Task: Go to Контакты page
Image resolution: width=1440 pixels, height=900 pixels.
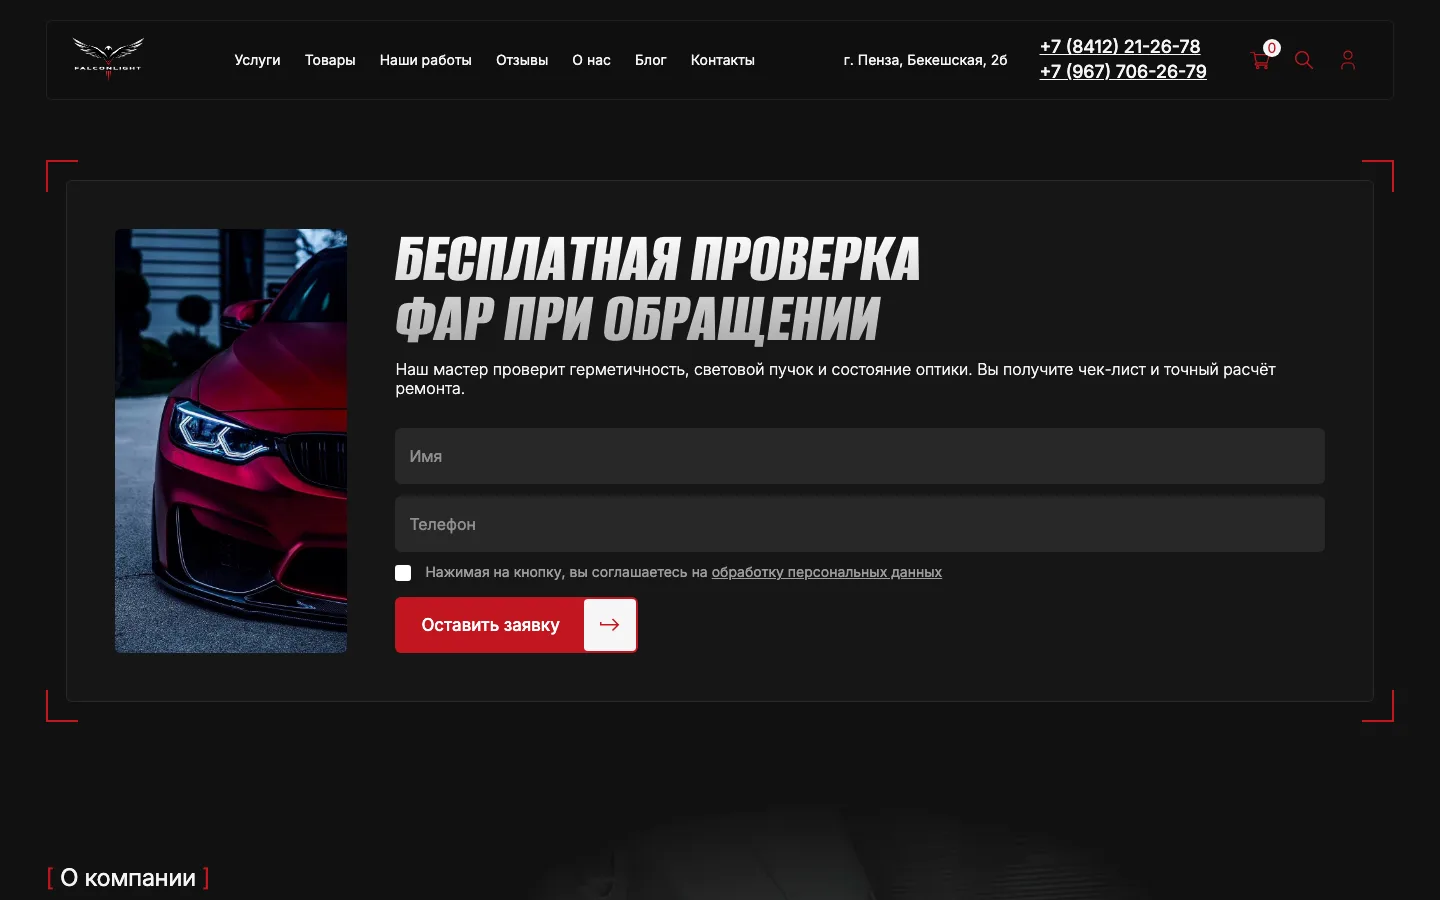Action: coord(722,60)
